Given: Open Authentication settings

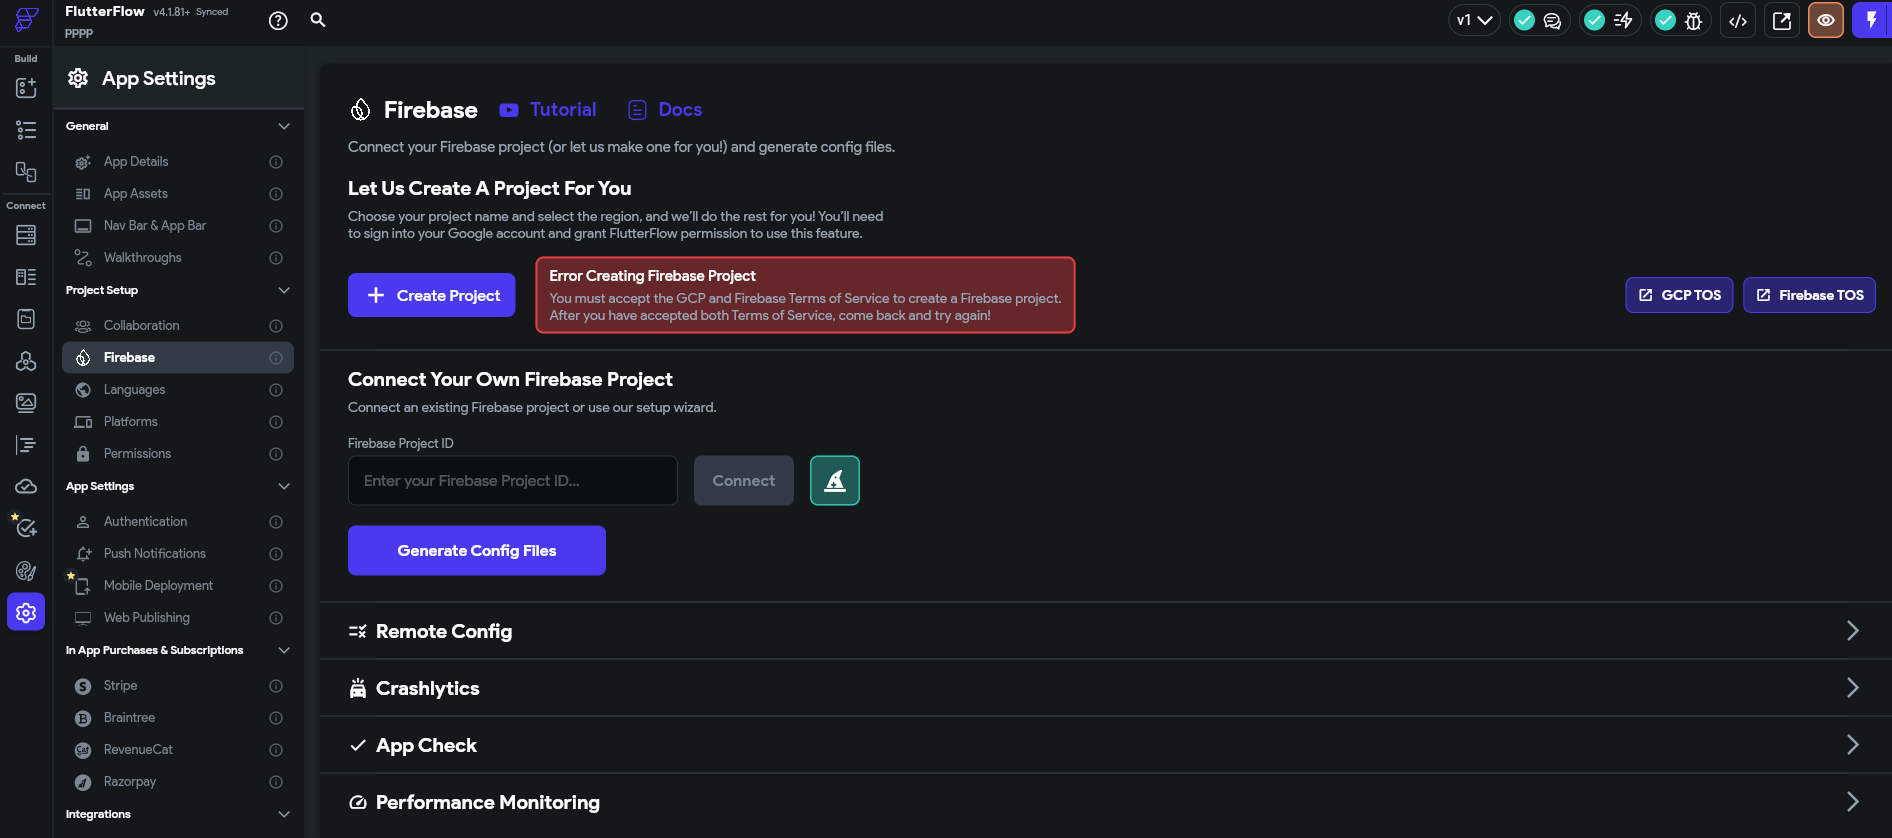Looking at the screenshot, I should click(x=178, y=522).
